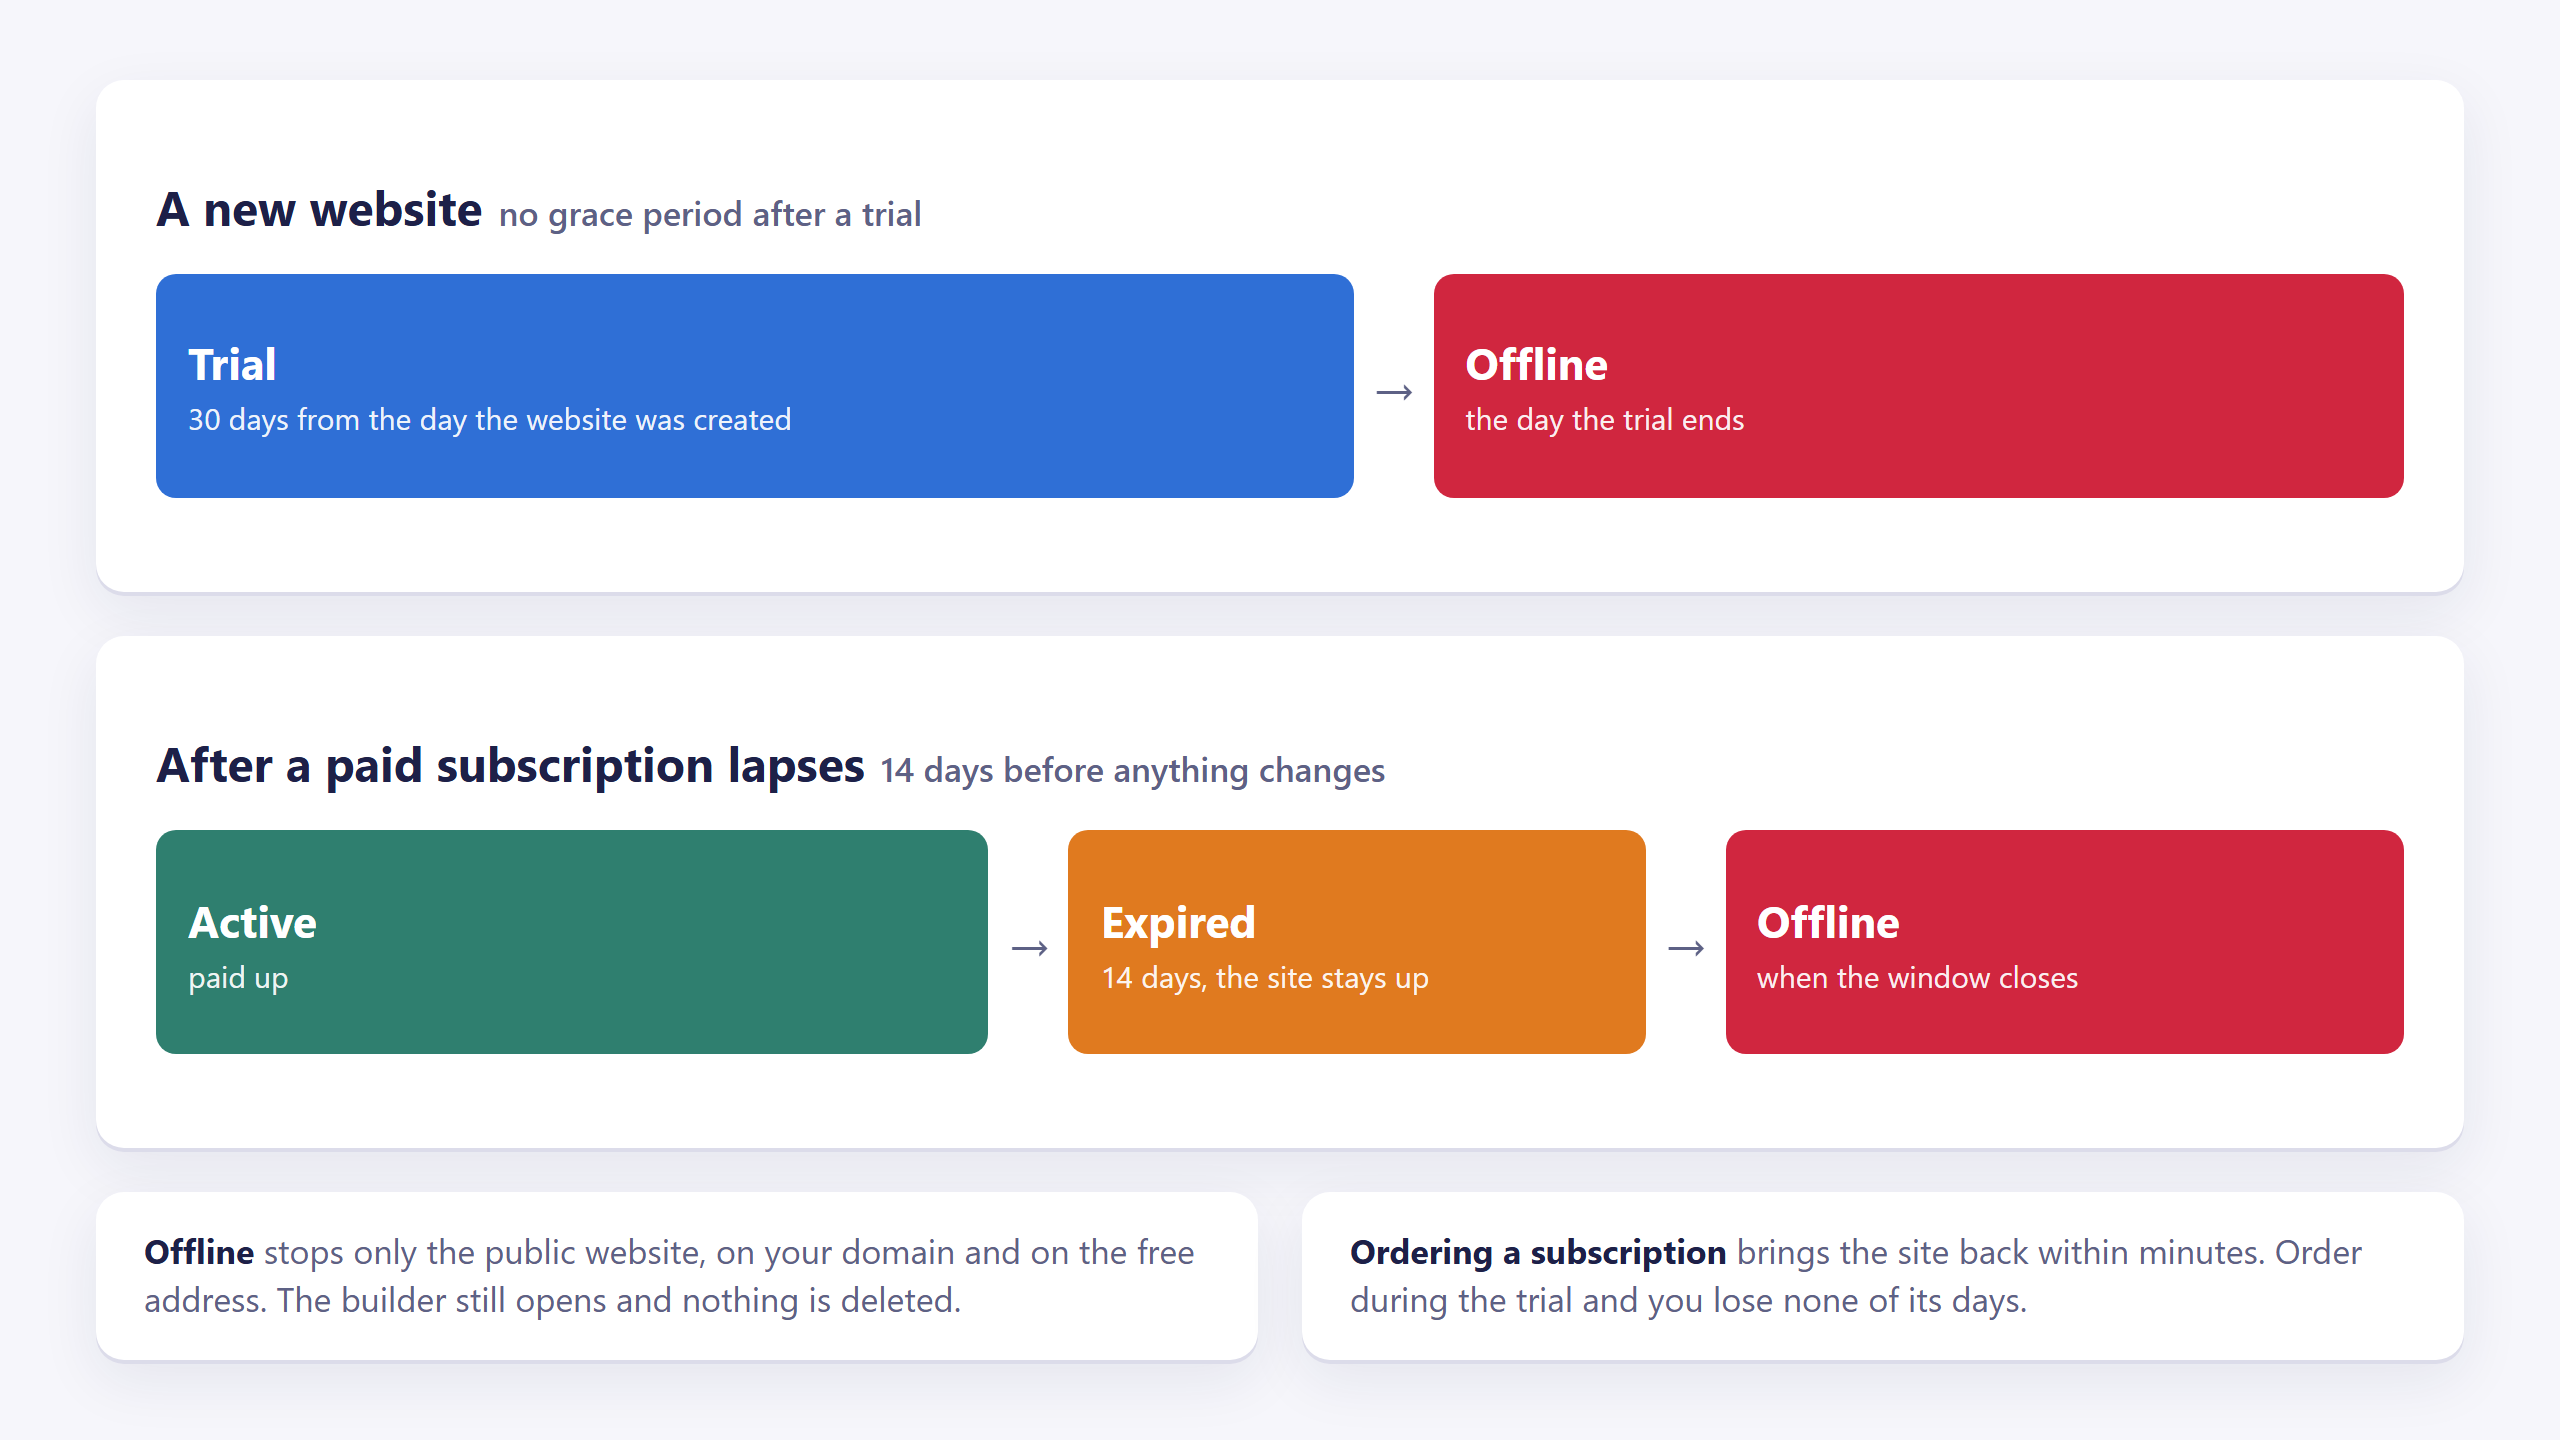Click the Offline card saying 'the day the trial ends'

click(x=1918, y=386)
